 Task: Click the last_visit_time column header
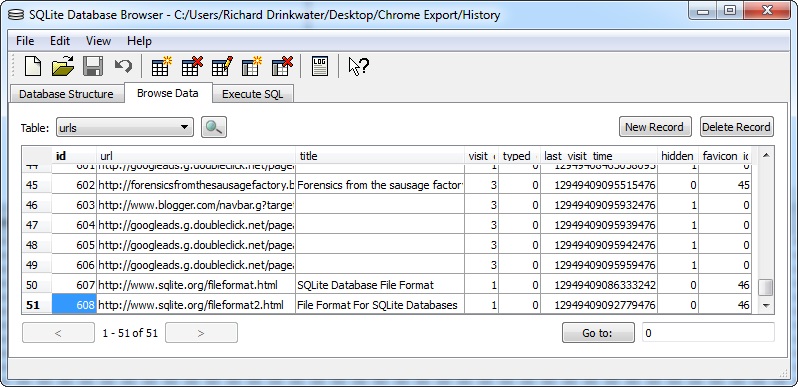pyautogui.click(x=598, y=156)
